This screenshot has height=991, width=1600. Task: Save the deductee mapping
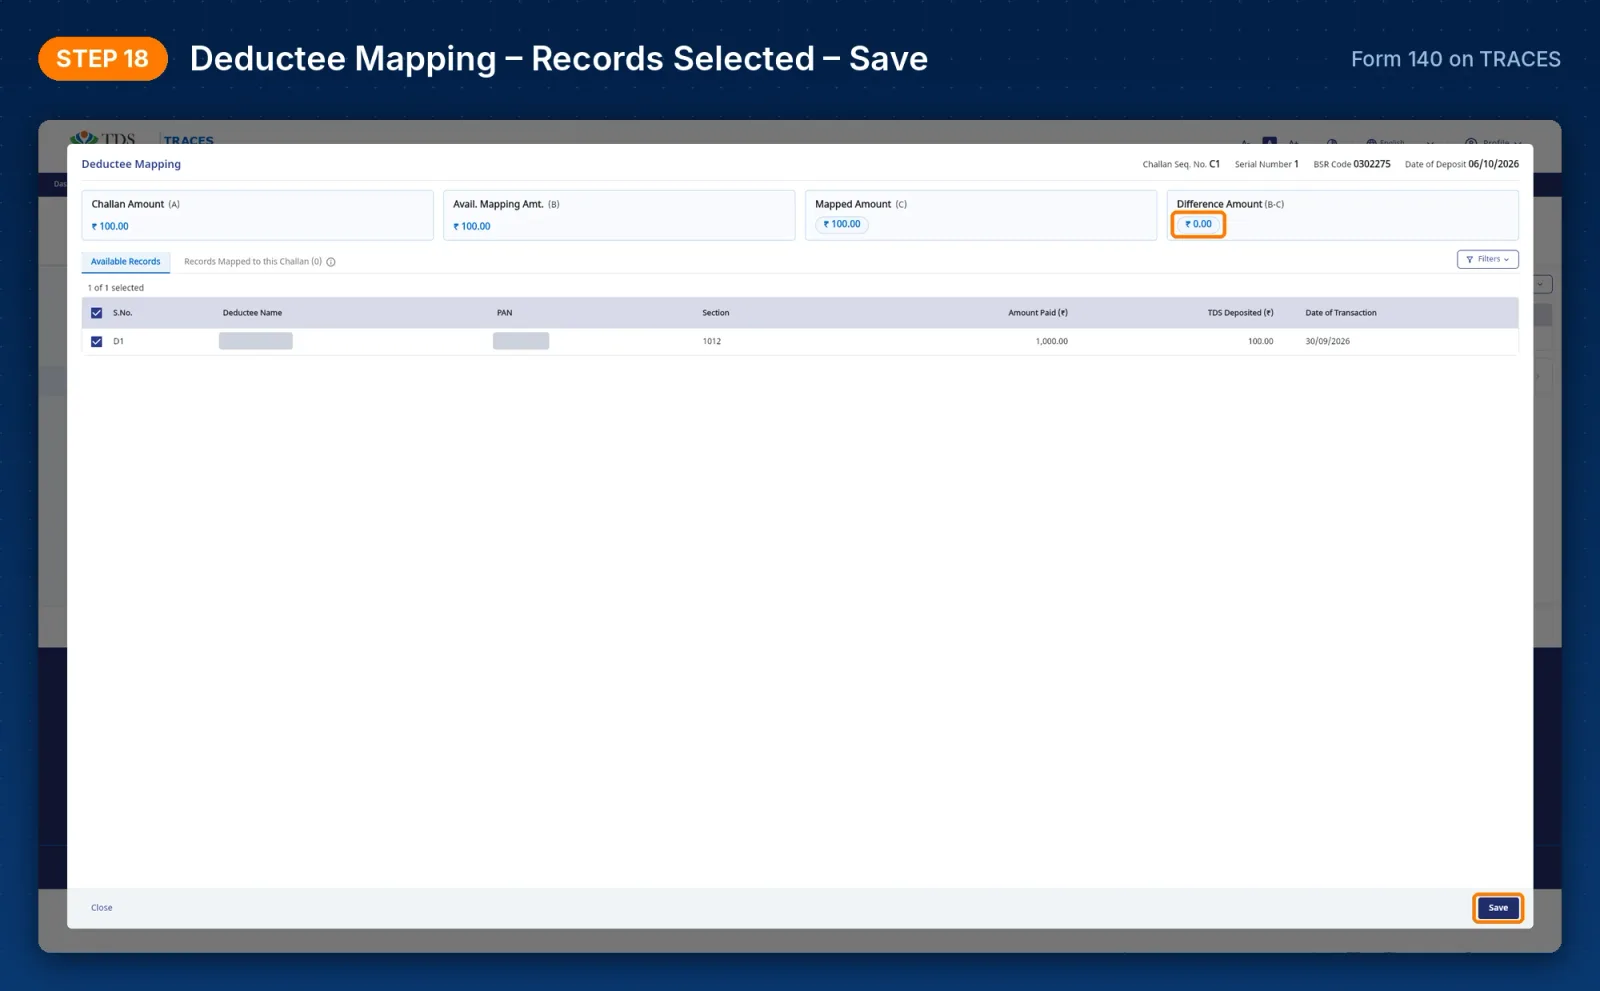click(x=1497, y=908)
